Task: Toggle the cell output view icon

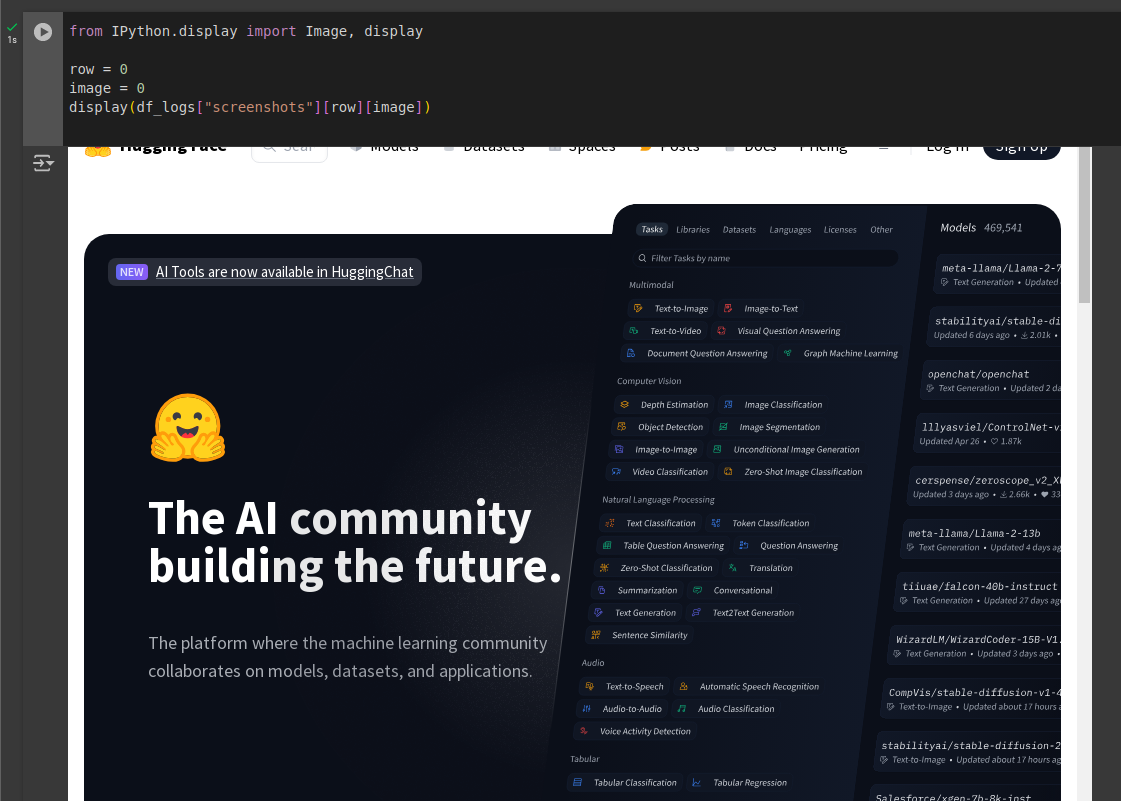Action: tap(43, 163)
